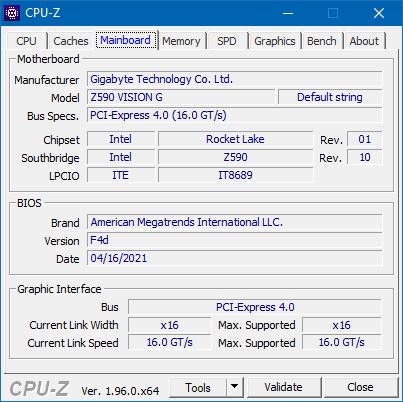Minimize the CPU-Z window
This screenshot has width=403, height=402.
click(x=288, y=13)
